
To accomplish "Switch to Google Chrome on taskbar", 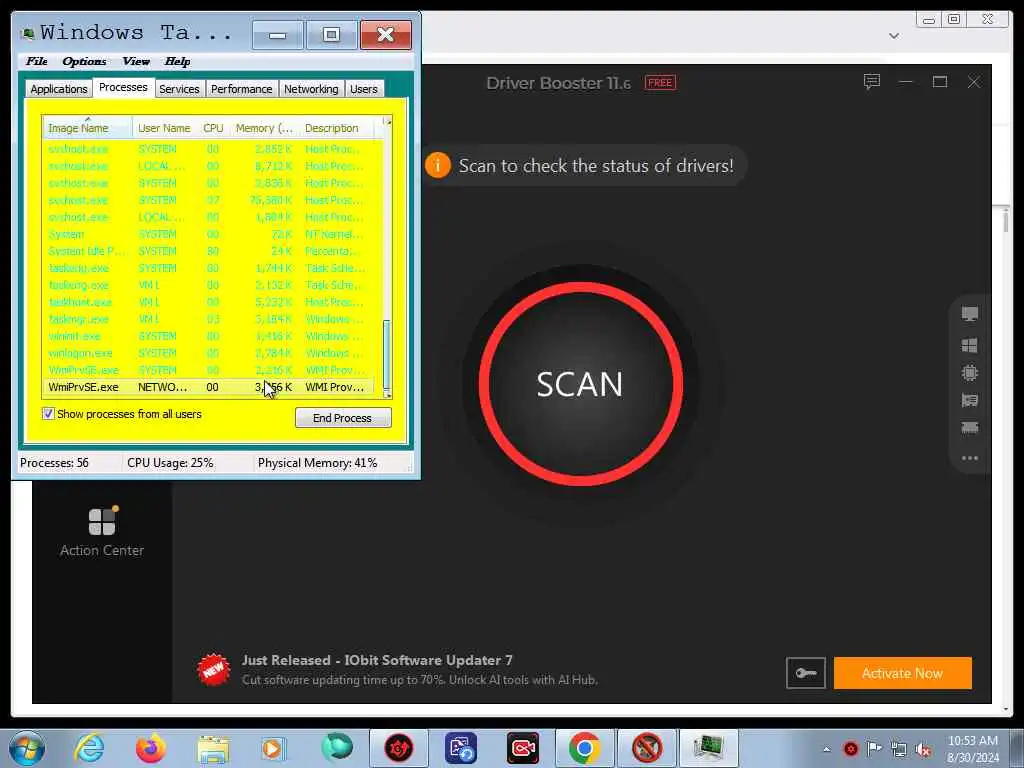I will (584, 748).
